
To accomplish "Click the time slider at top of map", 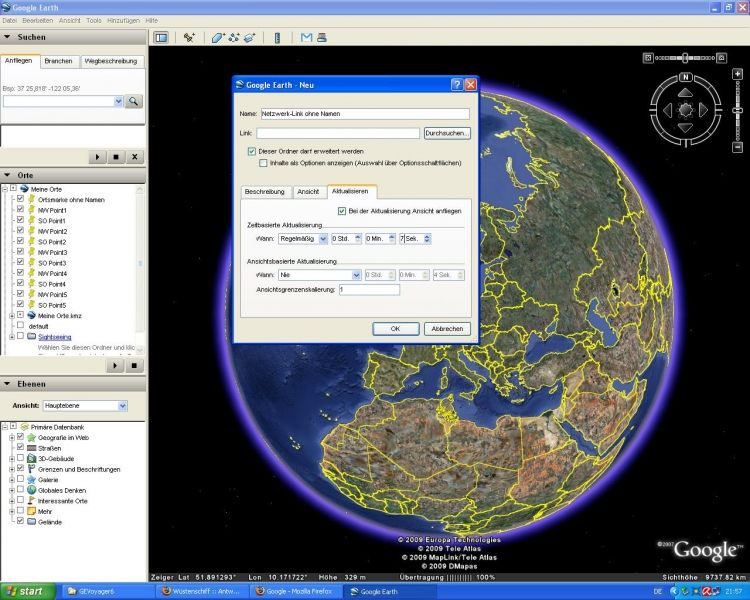I will [685, 58].
